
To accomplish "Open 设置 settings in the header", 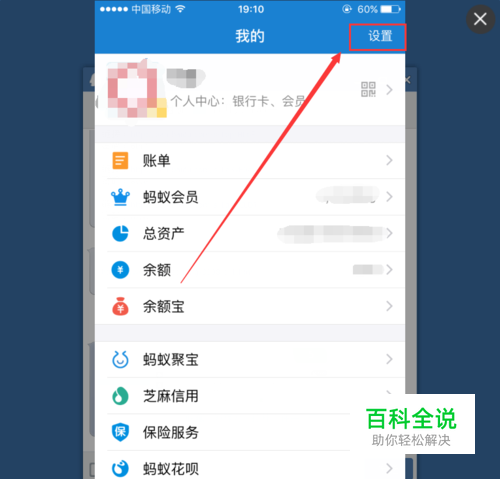I will (x=380, y=36).
